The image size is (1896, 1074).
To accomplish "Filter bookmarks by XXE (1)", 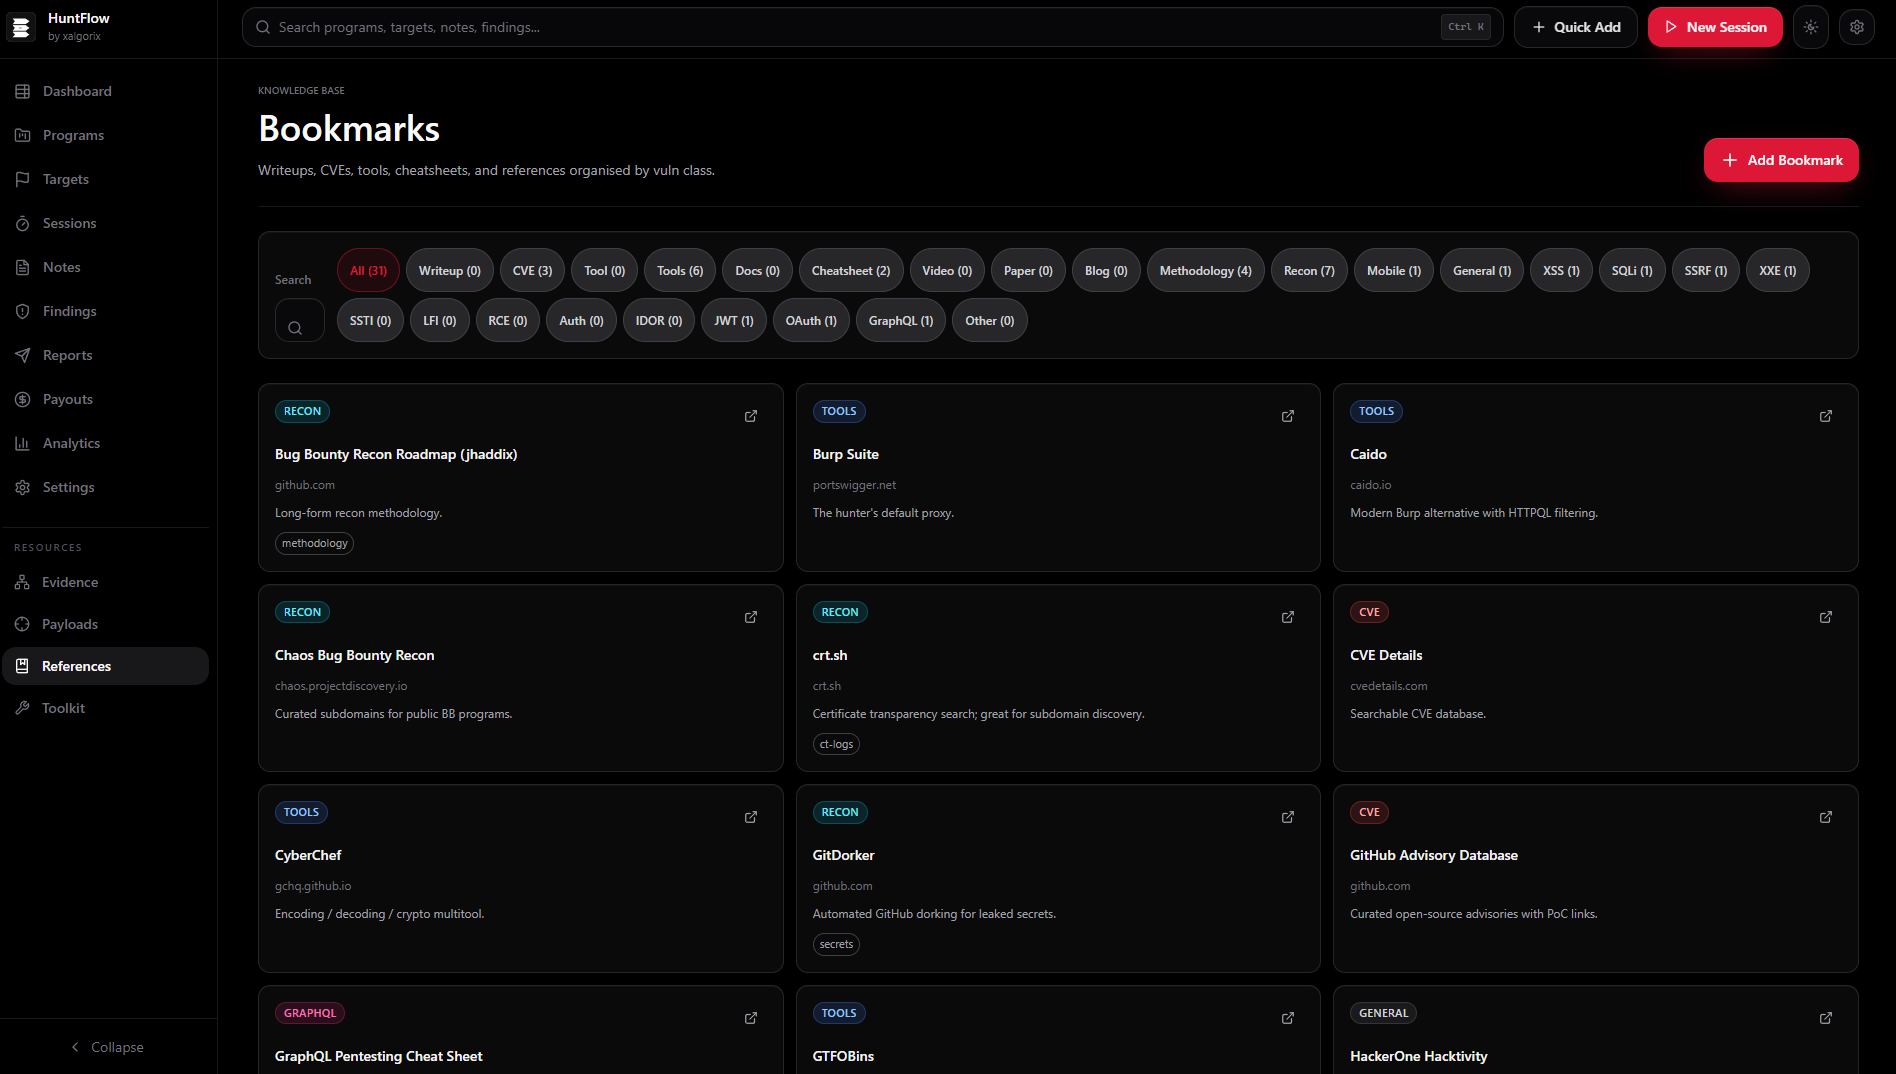I will tap(1778, 270).
